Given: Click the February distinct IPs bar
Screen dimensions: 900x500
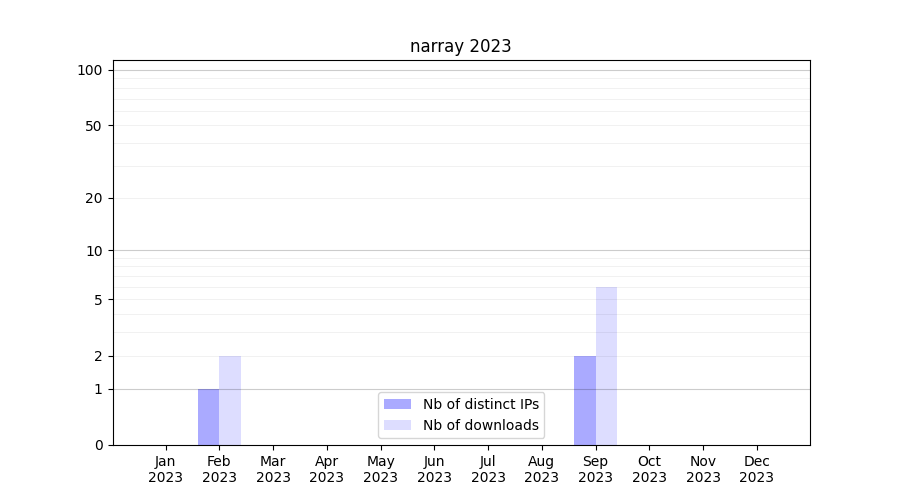Looking at the screenshot, I should (x=208, y=417).
